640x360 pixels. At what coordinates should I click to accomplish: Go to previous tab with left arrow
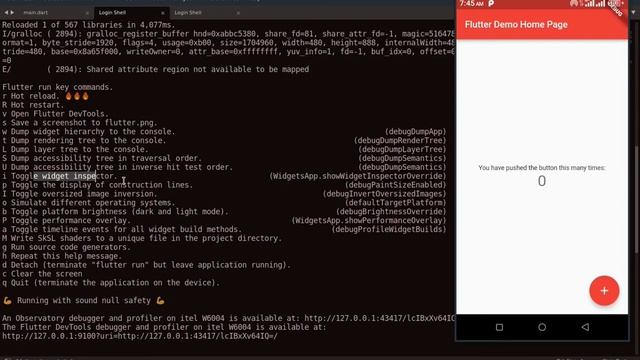coord(6,13)
